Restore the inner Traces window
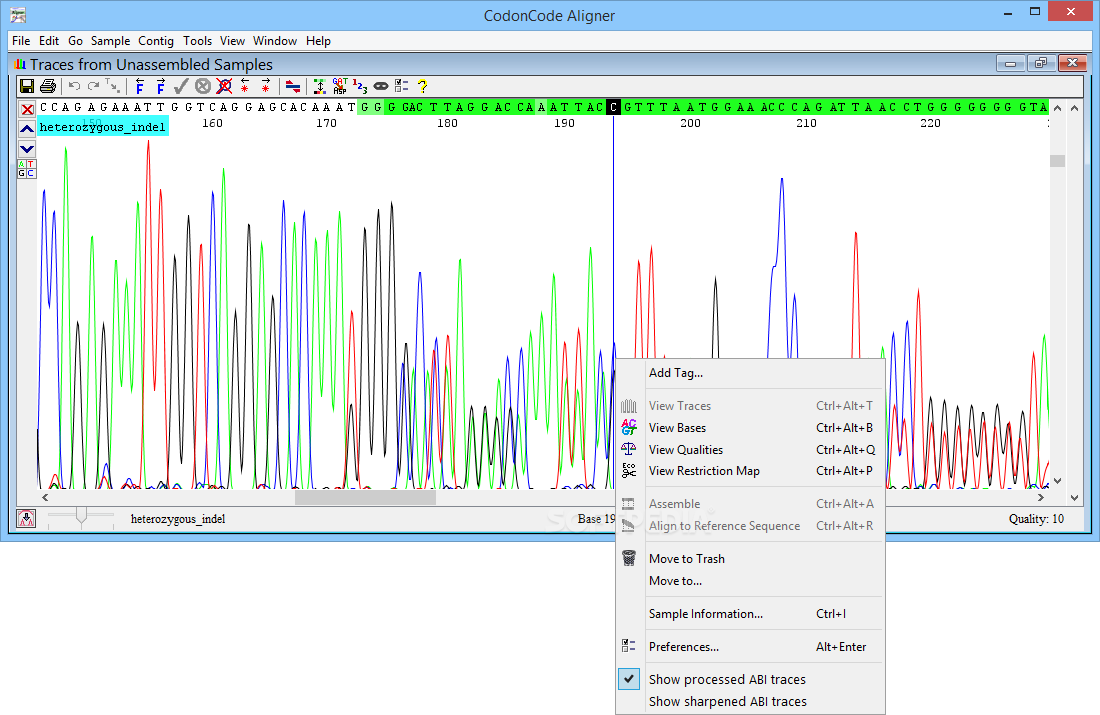 pyautogui.click(x=1041, y=63)
